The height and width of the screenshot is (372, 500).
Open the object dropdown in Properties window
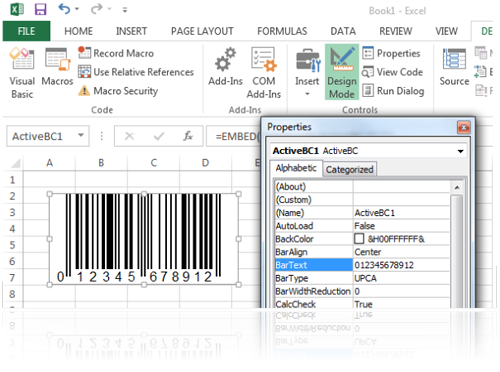[460, 151]
